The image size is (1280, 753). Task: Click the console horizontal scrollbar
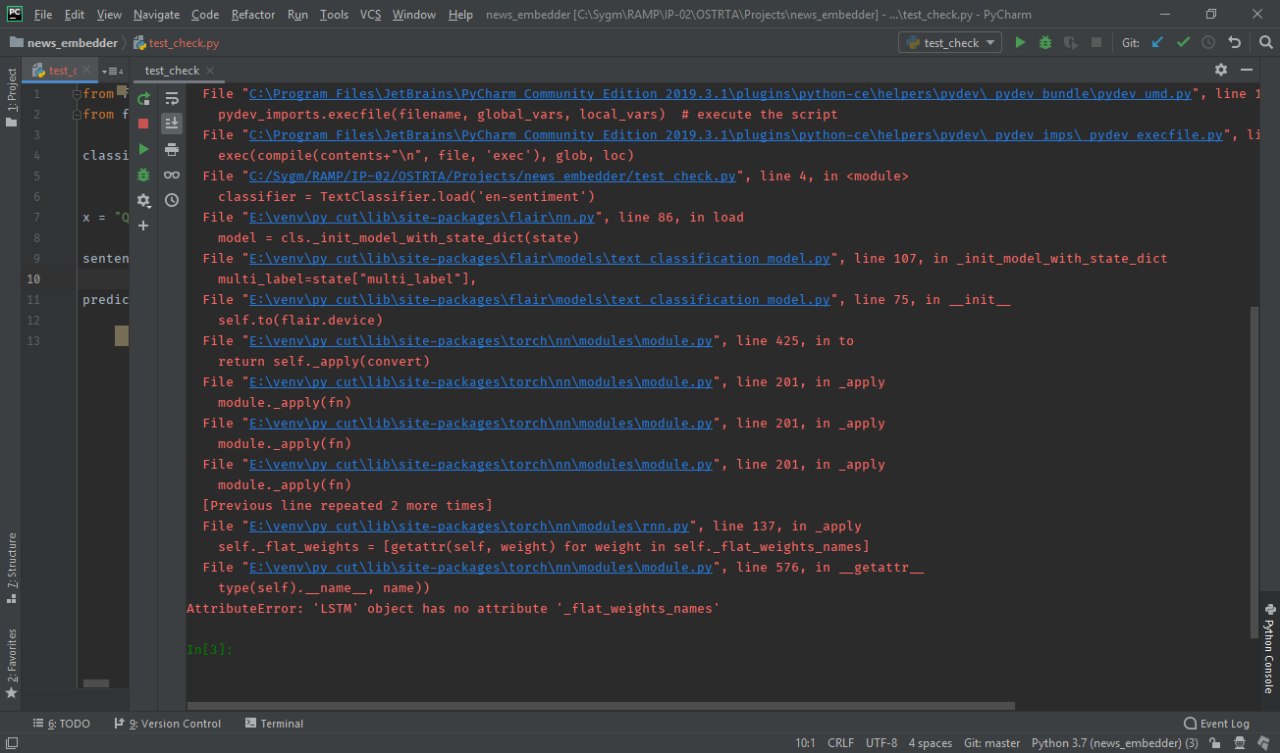click(600, 706)
